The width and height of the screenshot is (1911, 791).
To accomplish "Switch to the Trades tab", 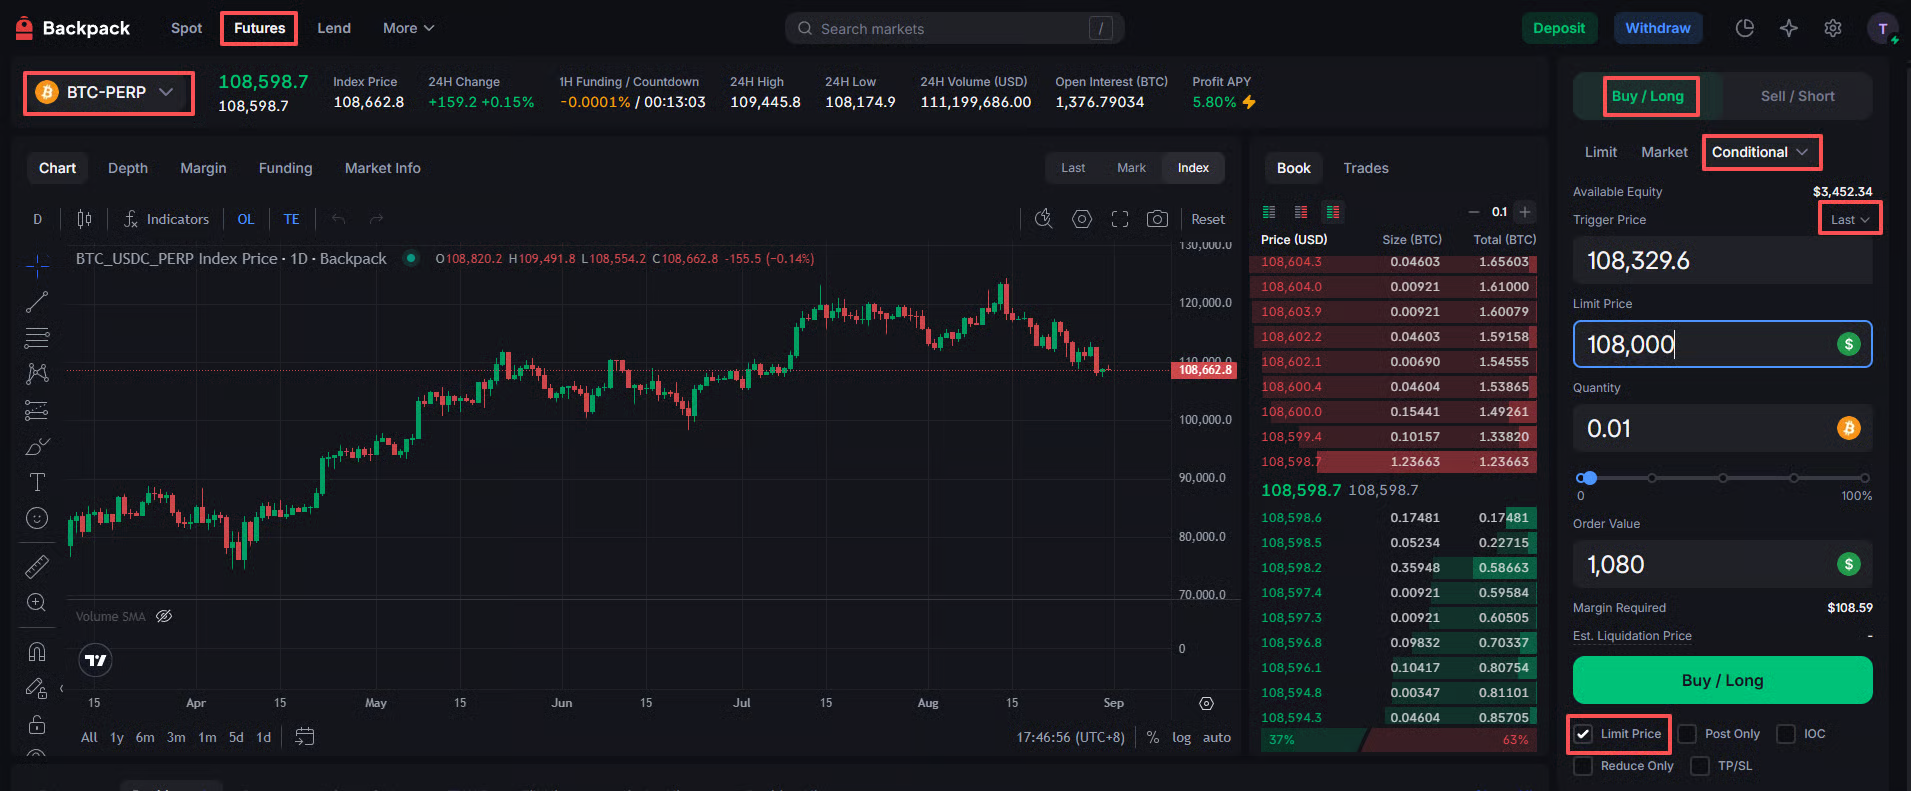I will (1365, 168).
